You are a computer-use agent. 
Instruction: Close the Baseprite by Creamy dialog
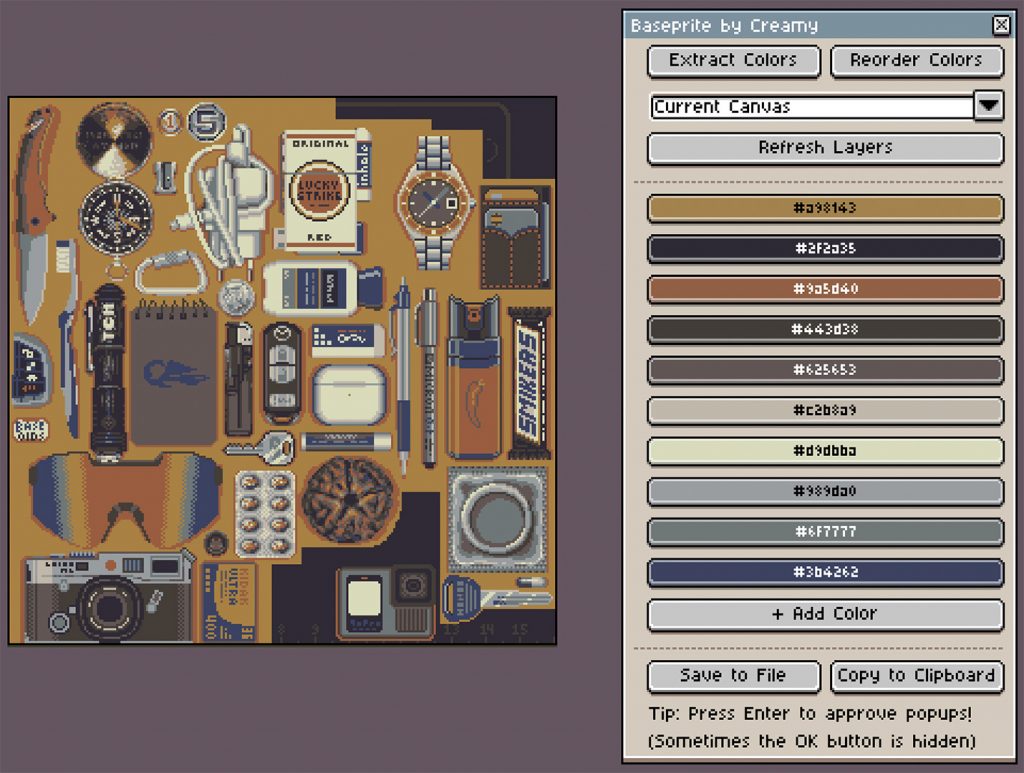[1000, 25]
